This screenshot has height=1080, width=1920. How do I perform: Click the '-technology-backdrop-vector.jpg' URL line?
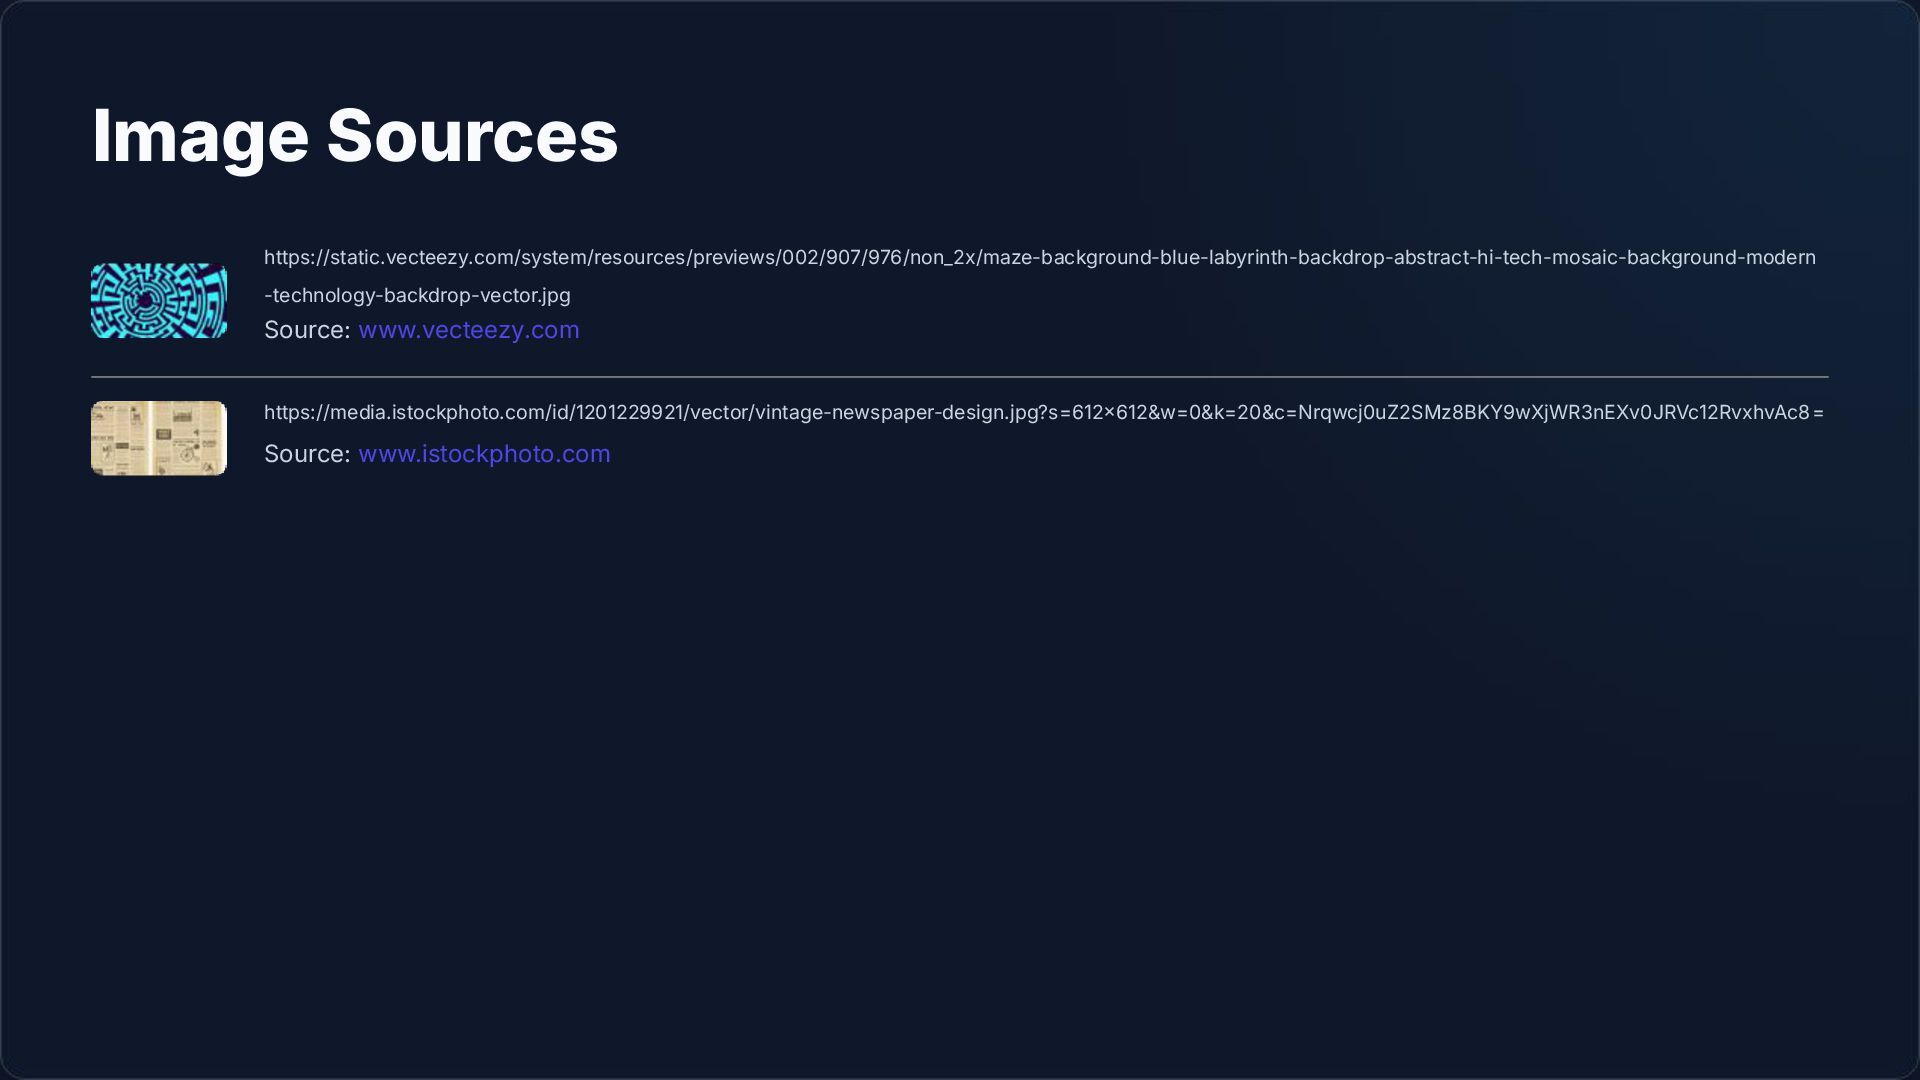pyautogui.click(x=417, y=295)
